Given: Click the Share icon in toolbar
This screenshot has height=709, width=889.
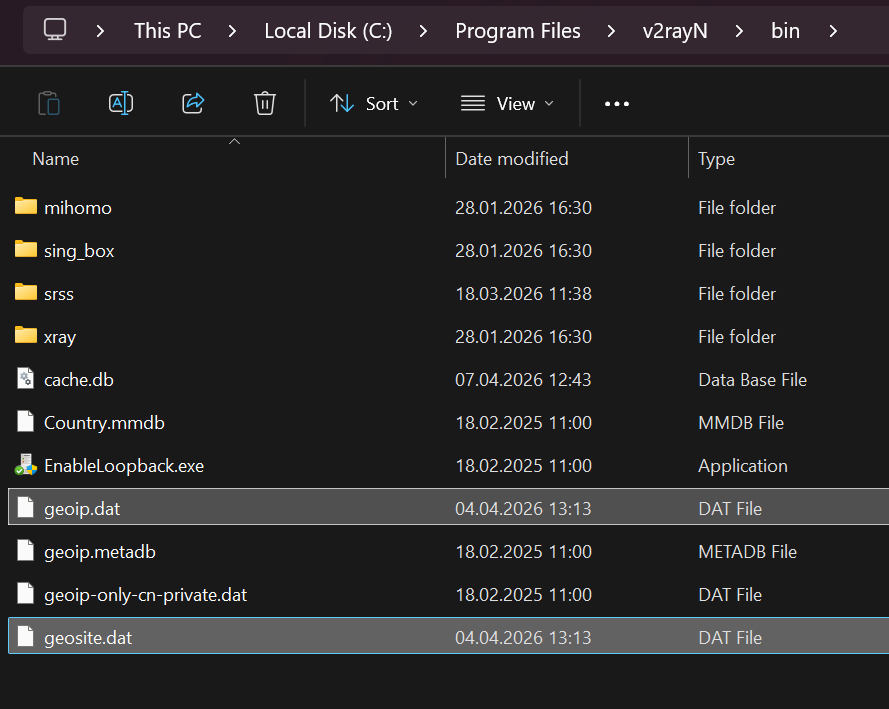Looking at the screenshot, I should tap(193, 103).
